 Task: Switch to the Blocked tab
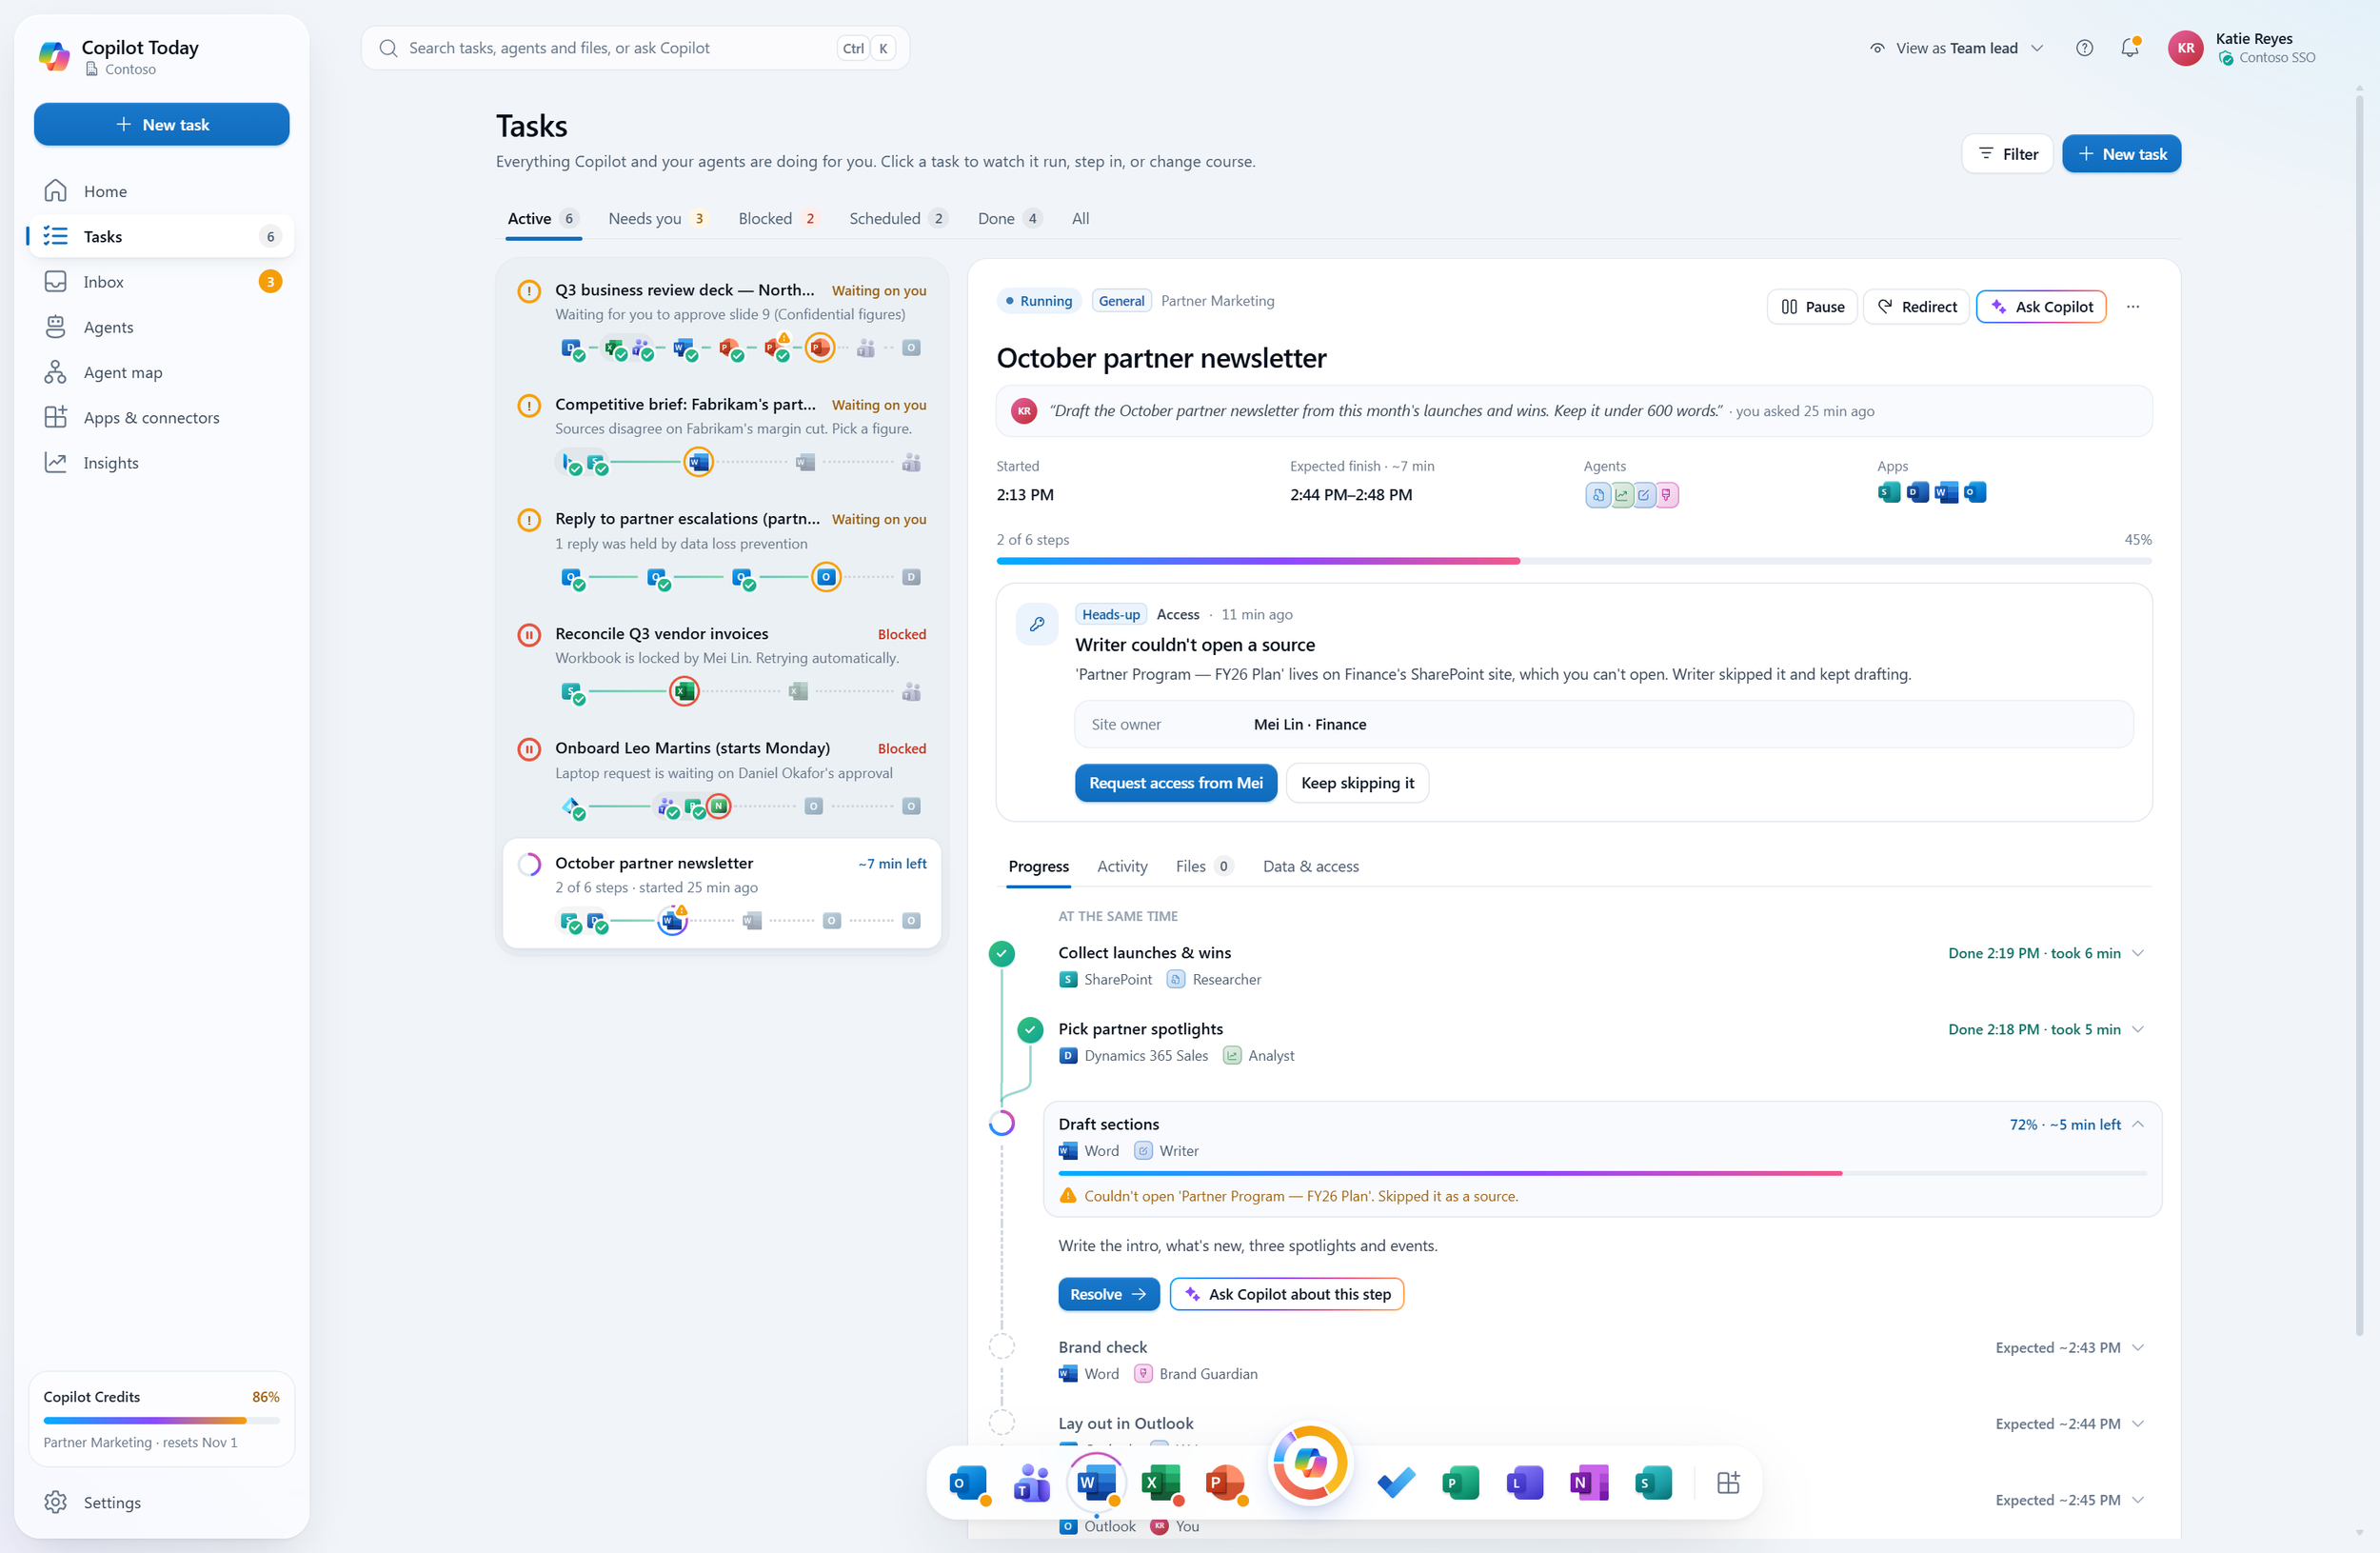point(778,218)
